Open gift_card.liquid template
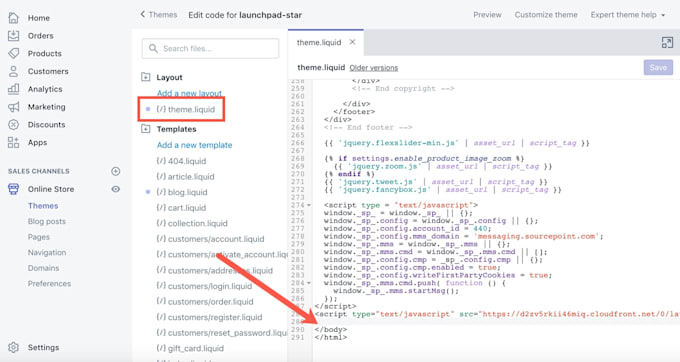 click(x=190, y=349)
